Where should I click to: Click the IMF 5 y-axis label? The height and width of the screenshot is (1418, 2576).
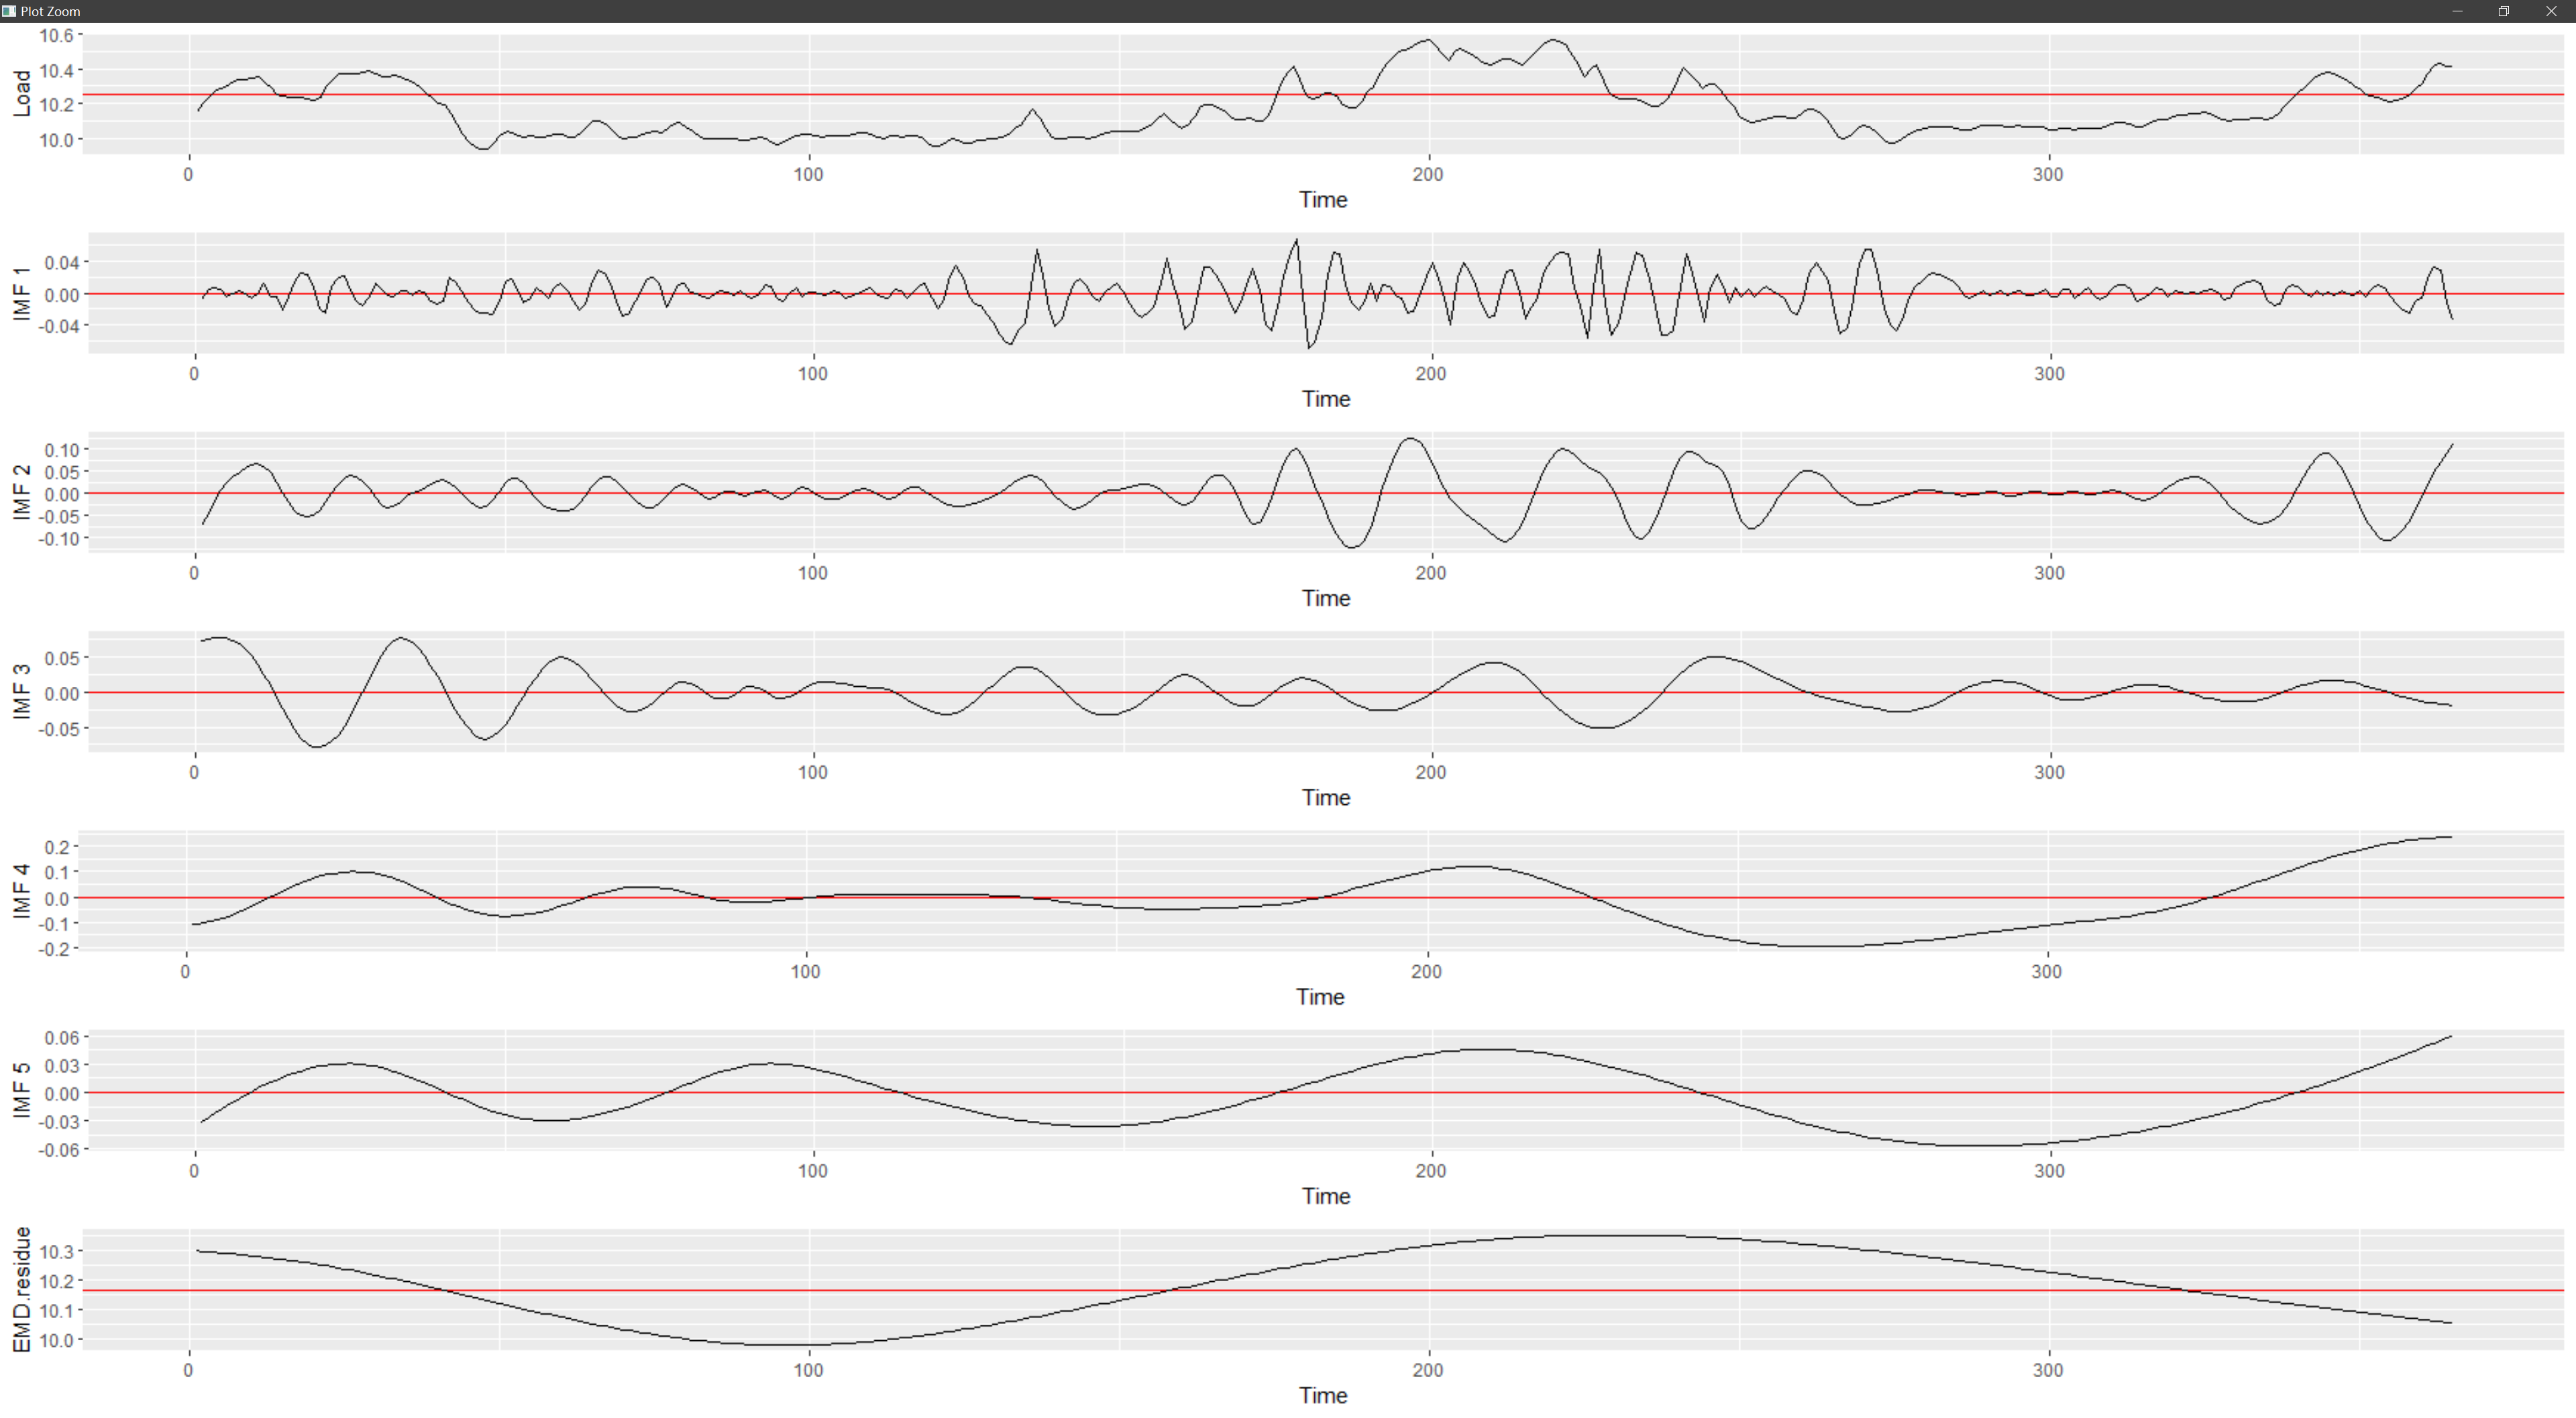point(21,1090)
